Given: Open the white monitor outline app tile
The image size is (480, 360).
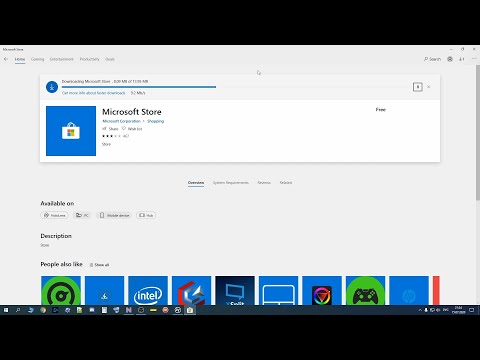Looking at the screenshot, I should coord(278,290).
